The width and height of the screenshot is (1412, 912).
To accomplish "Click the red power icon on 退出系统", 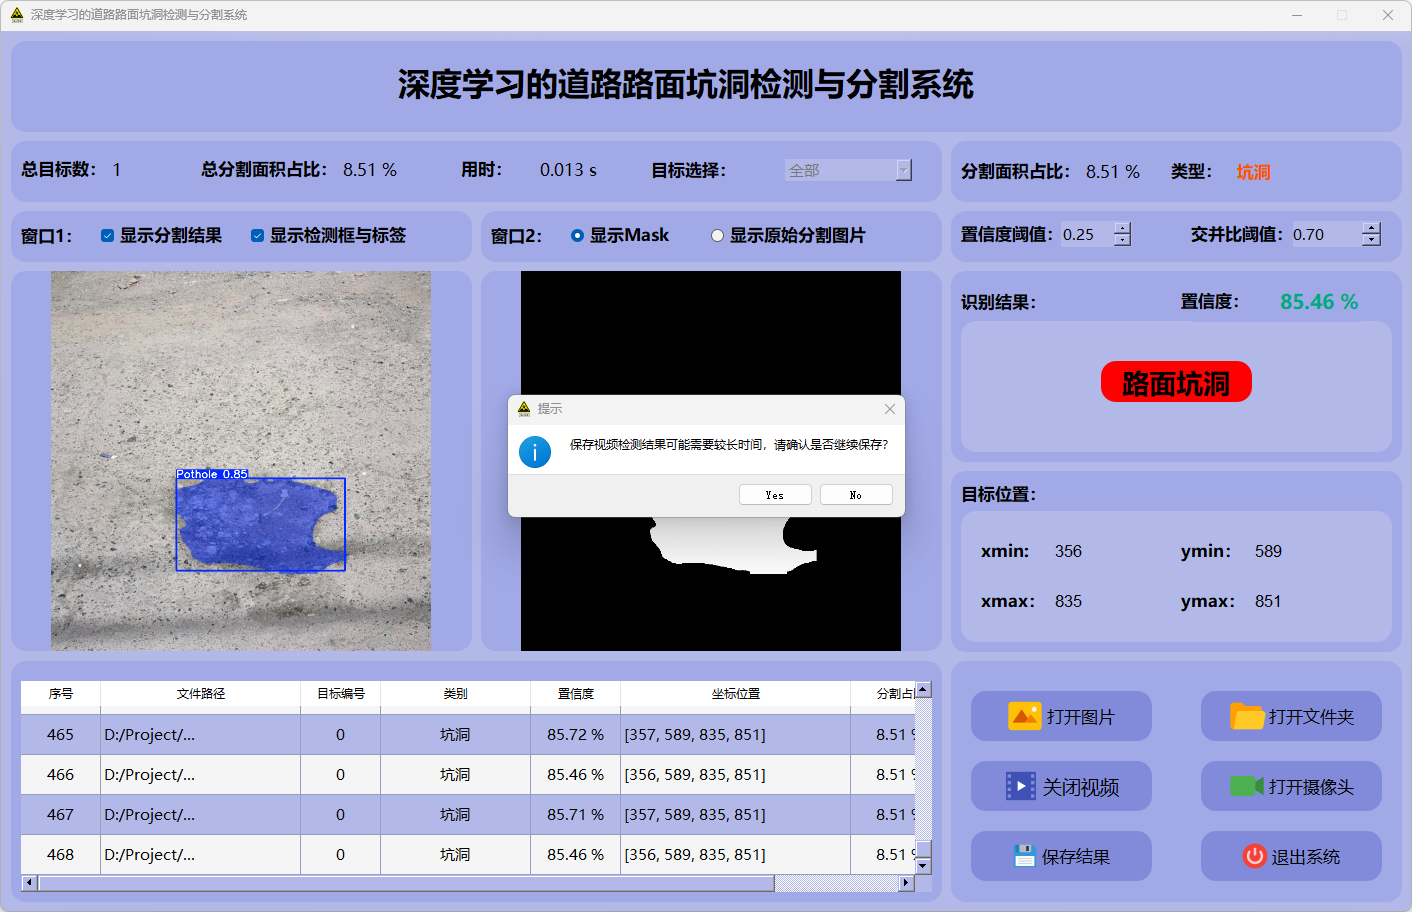I will click(x=1254, y=856).
